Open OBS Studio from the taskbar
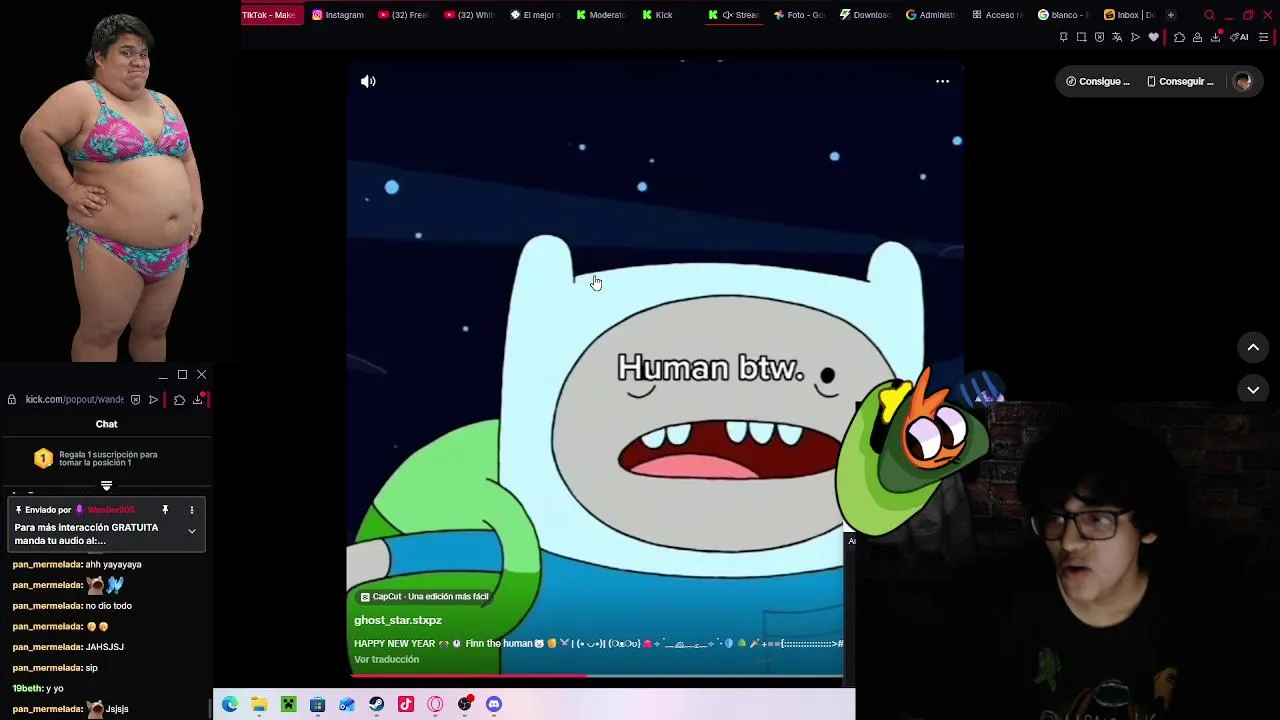 (x=464, y=704)
